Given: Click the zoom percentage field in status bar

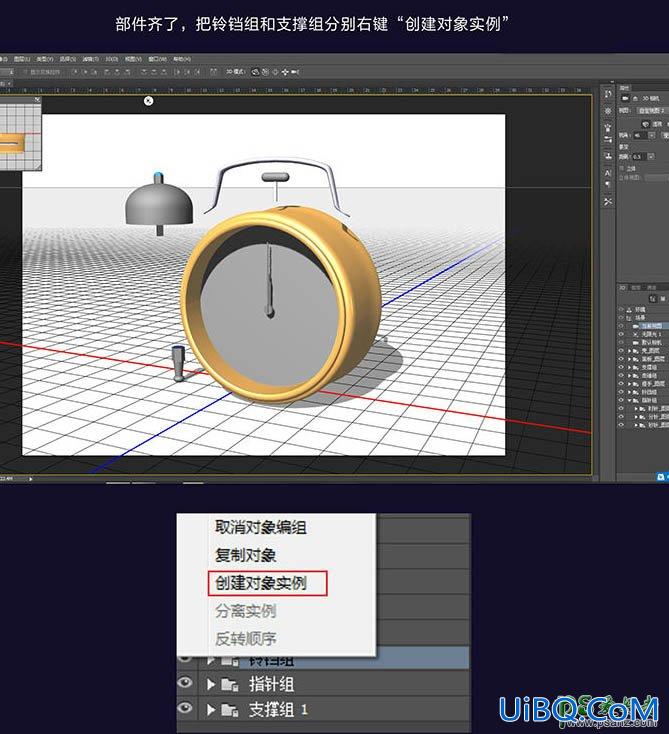Looking at the screenshot, I should (x=7, y=478).
